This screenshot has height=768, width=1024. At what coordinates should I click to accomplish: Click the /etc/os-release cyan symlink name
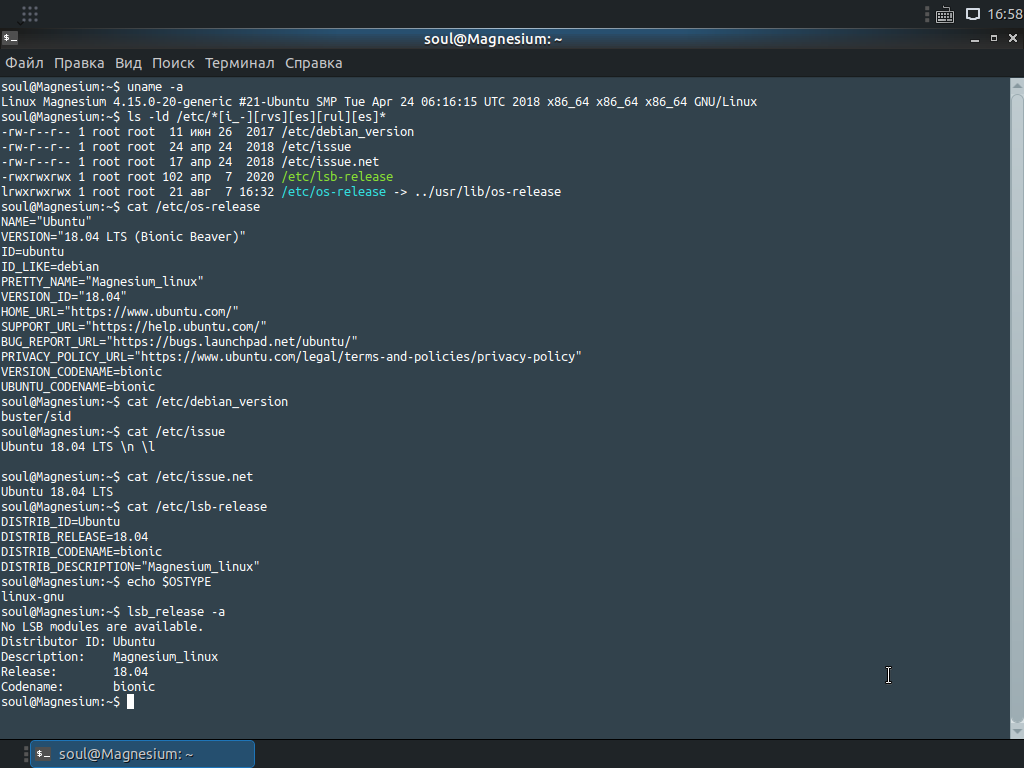point(334,192)
